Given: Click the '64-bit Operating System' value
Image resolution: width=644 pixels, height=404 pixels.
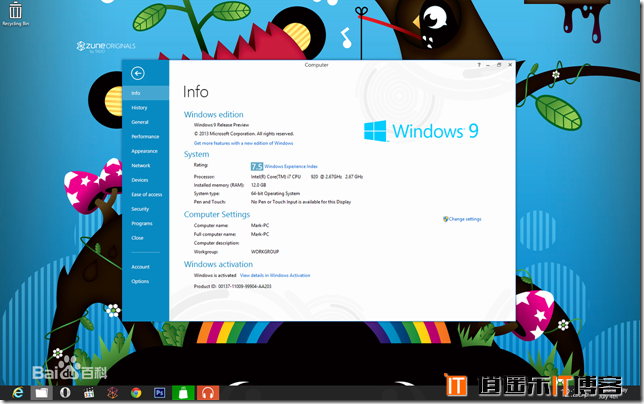Looking at the screenshot, I should point(276,193).
